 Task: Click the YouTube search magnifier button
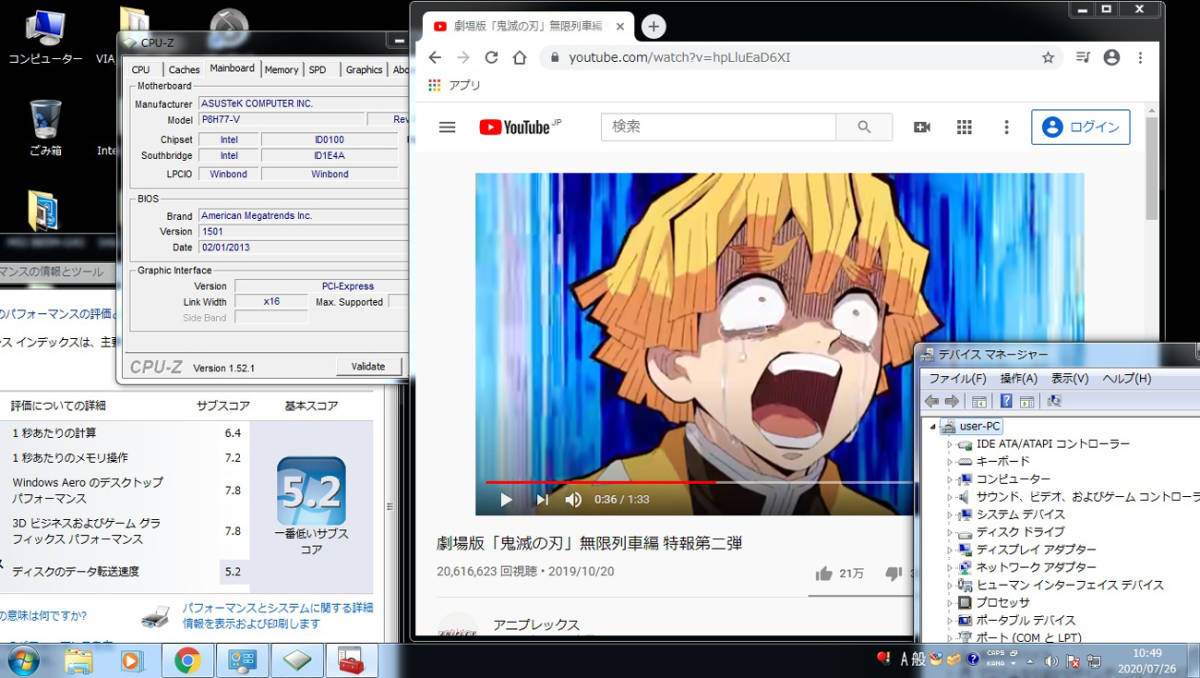tap(864, 127)
